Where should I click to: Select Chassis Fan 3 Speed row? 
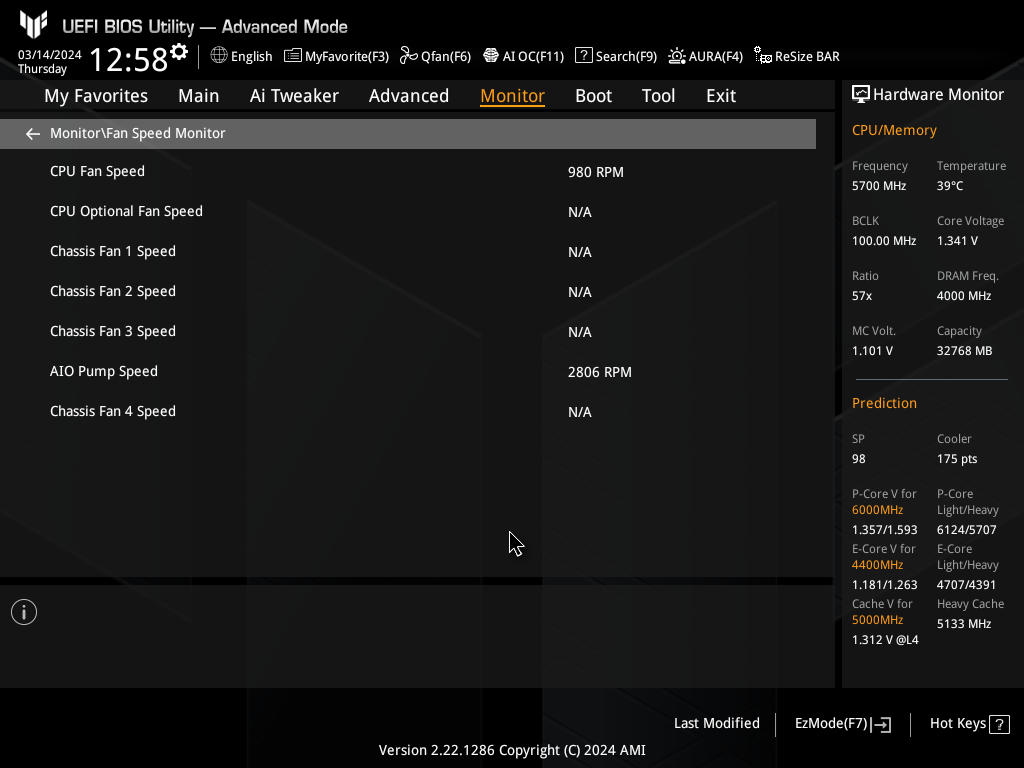(408, 332)
